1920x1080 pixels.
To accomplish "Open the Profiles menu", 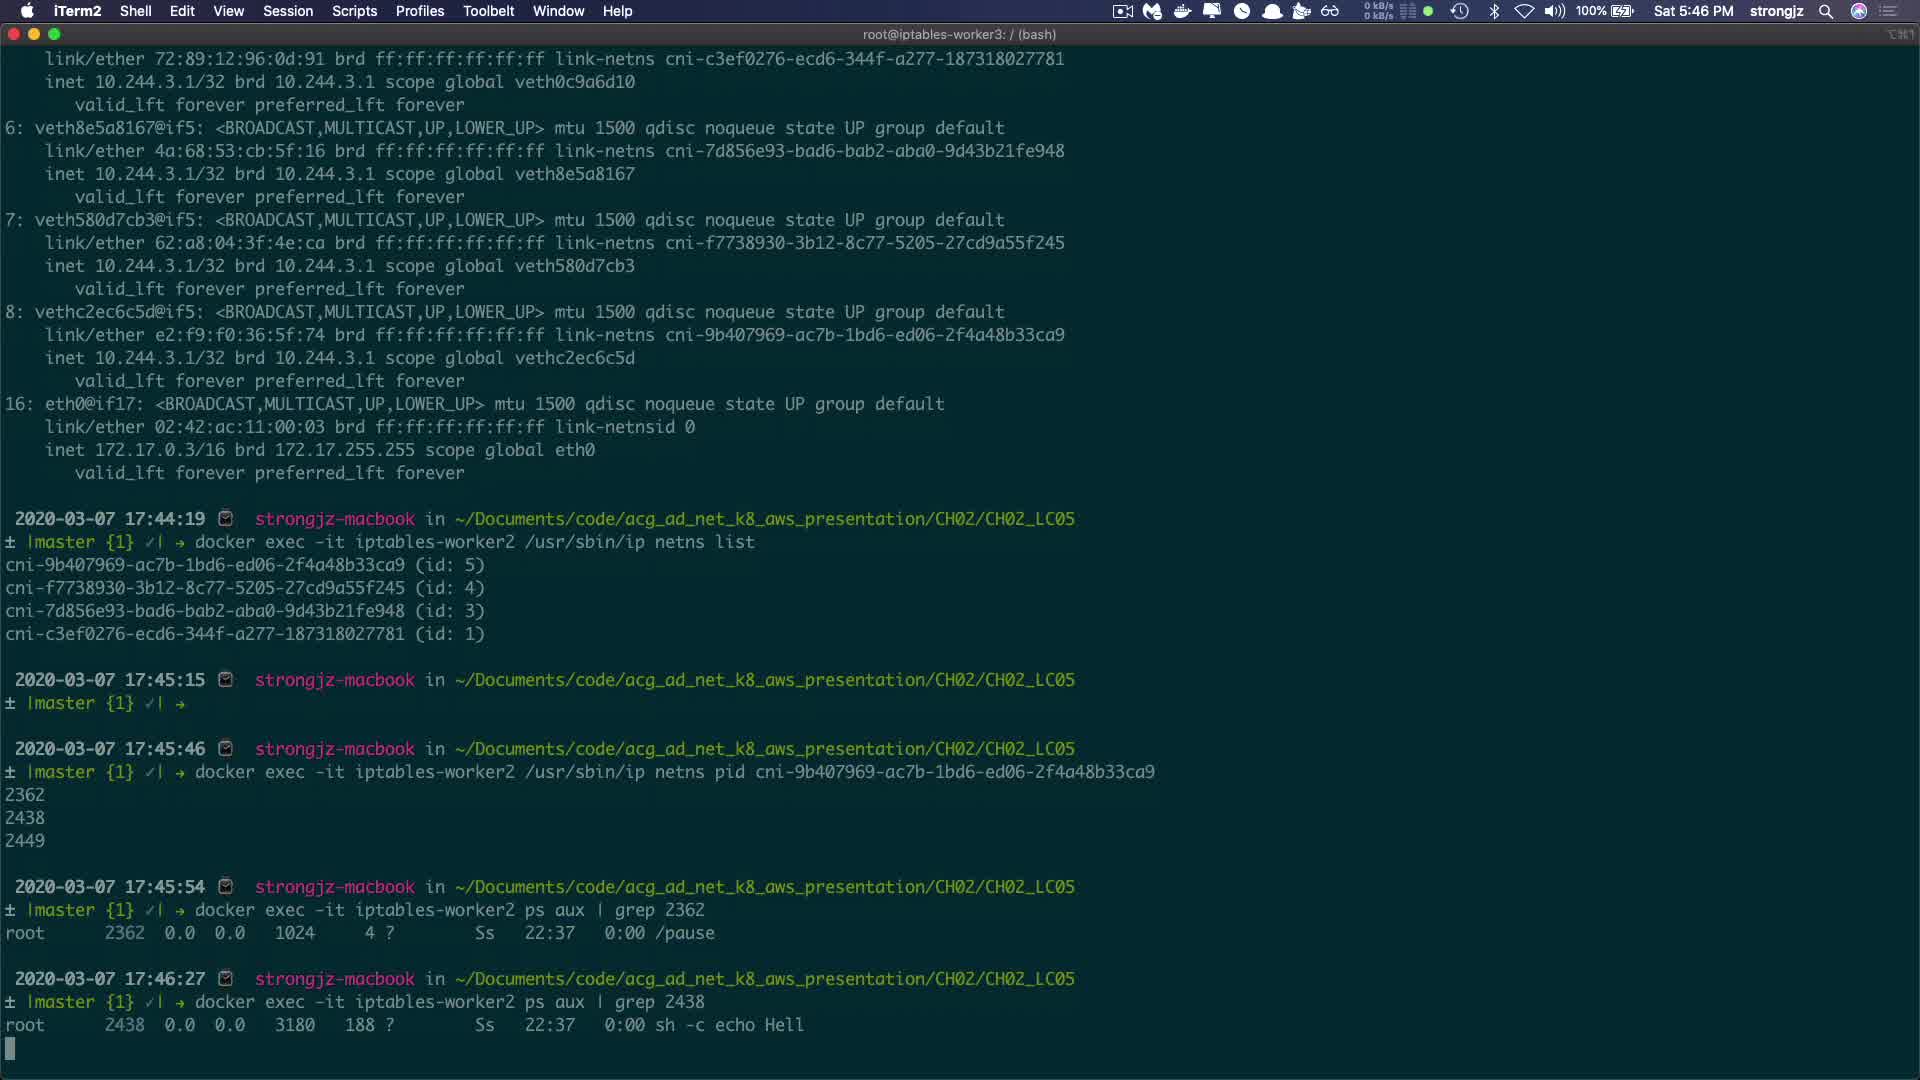I will 419,11.
